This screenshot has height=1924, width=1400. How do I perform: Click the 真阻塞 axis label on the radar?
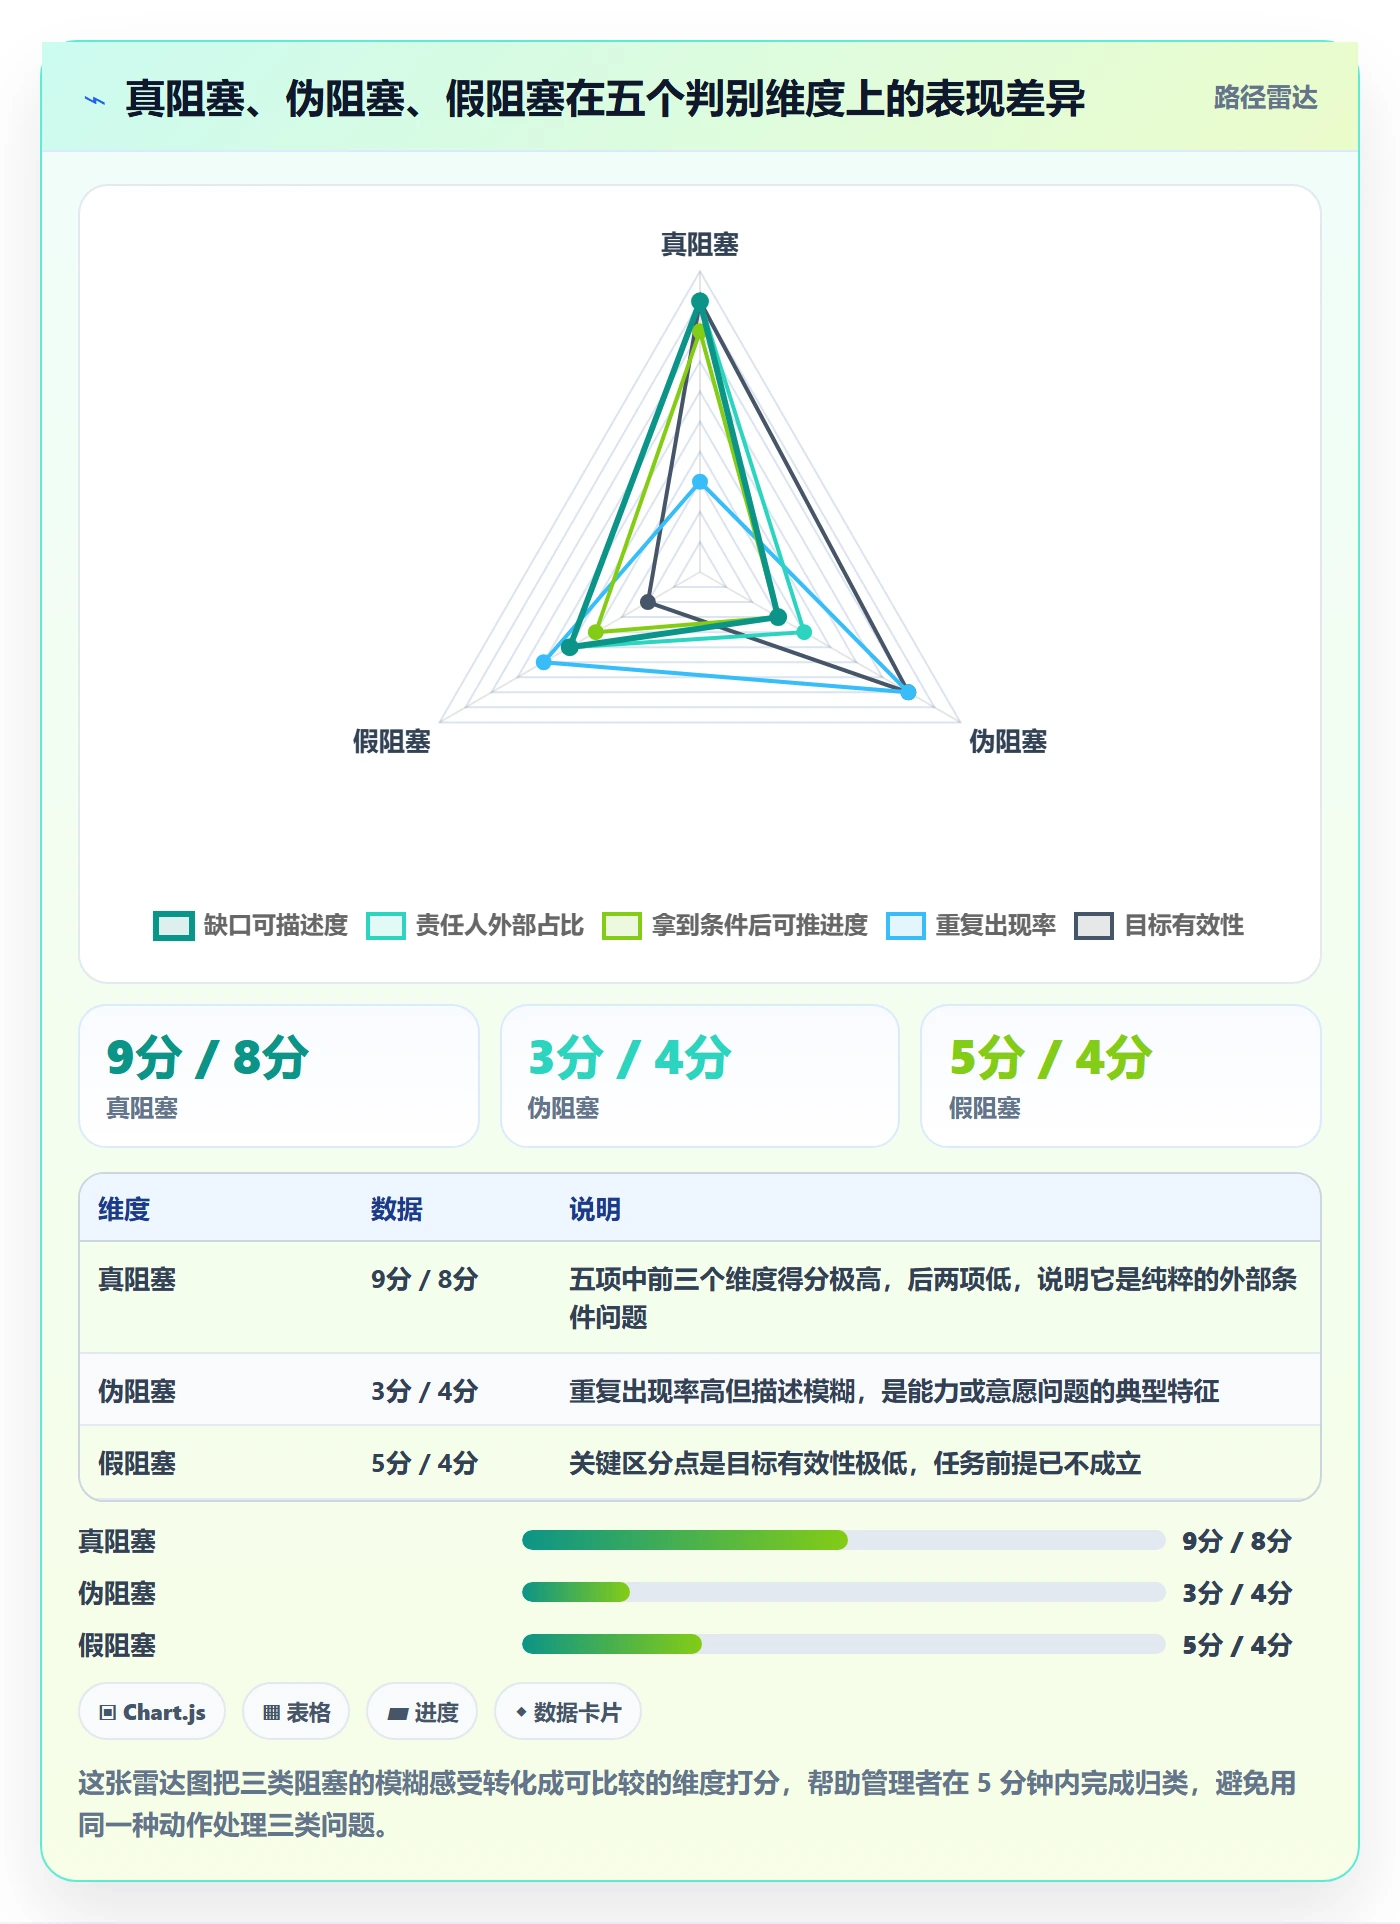tap(700, 244)
